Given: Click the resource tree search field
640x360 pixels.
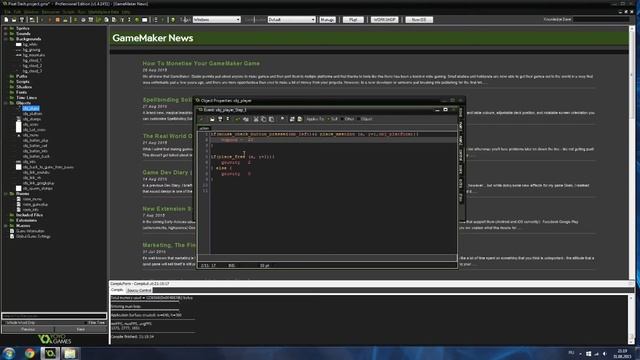Looking at the screenshot, I should pyautogui.click(x=54, y=316).
